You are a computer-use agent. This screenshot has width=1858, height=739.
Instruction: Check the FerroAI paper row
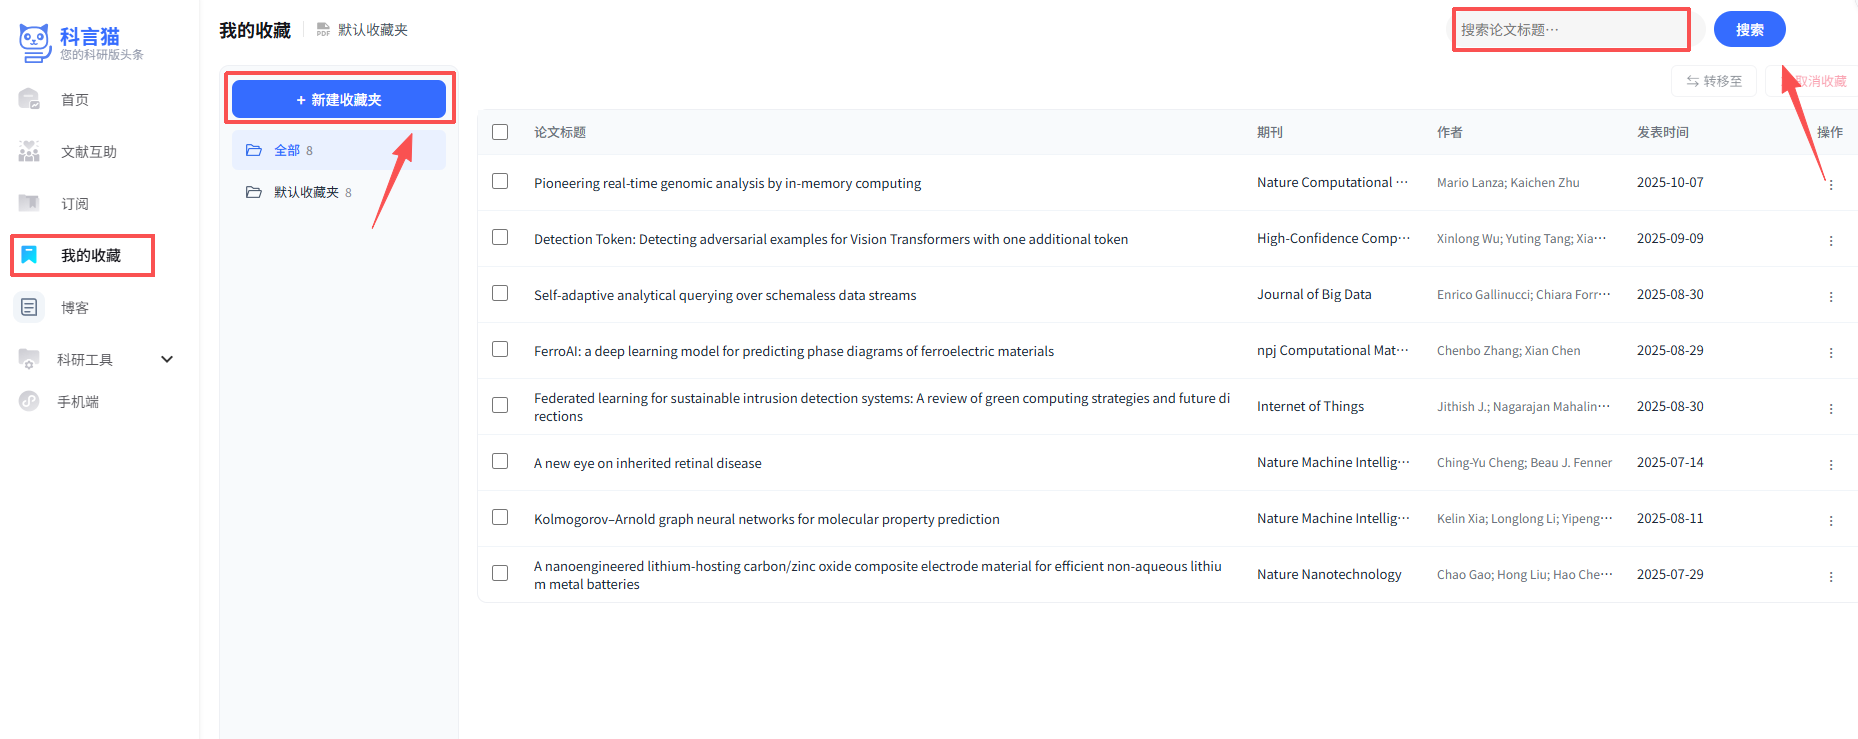[x=500, y=349]
